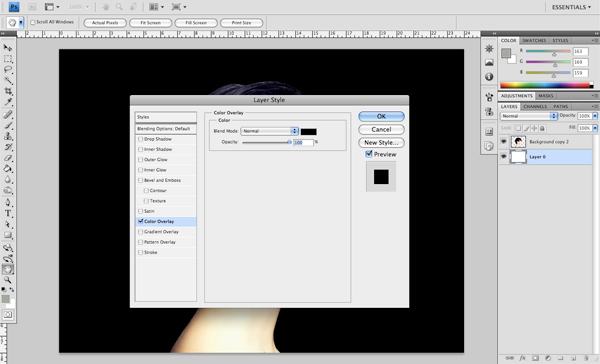Click the Print Size button
The width and height of the screenshot is (600, 364).
pos(241,23)
